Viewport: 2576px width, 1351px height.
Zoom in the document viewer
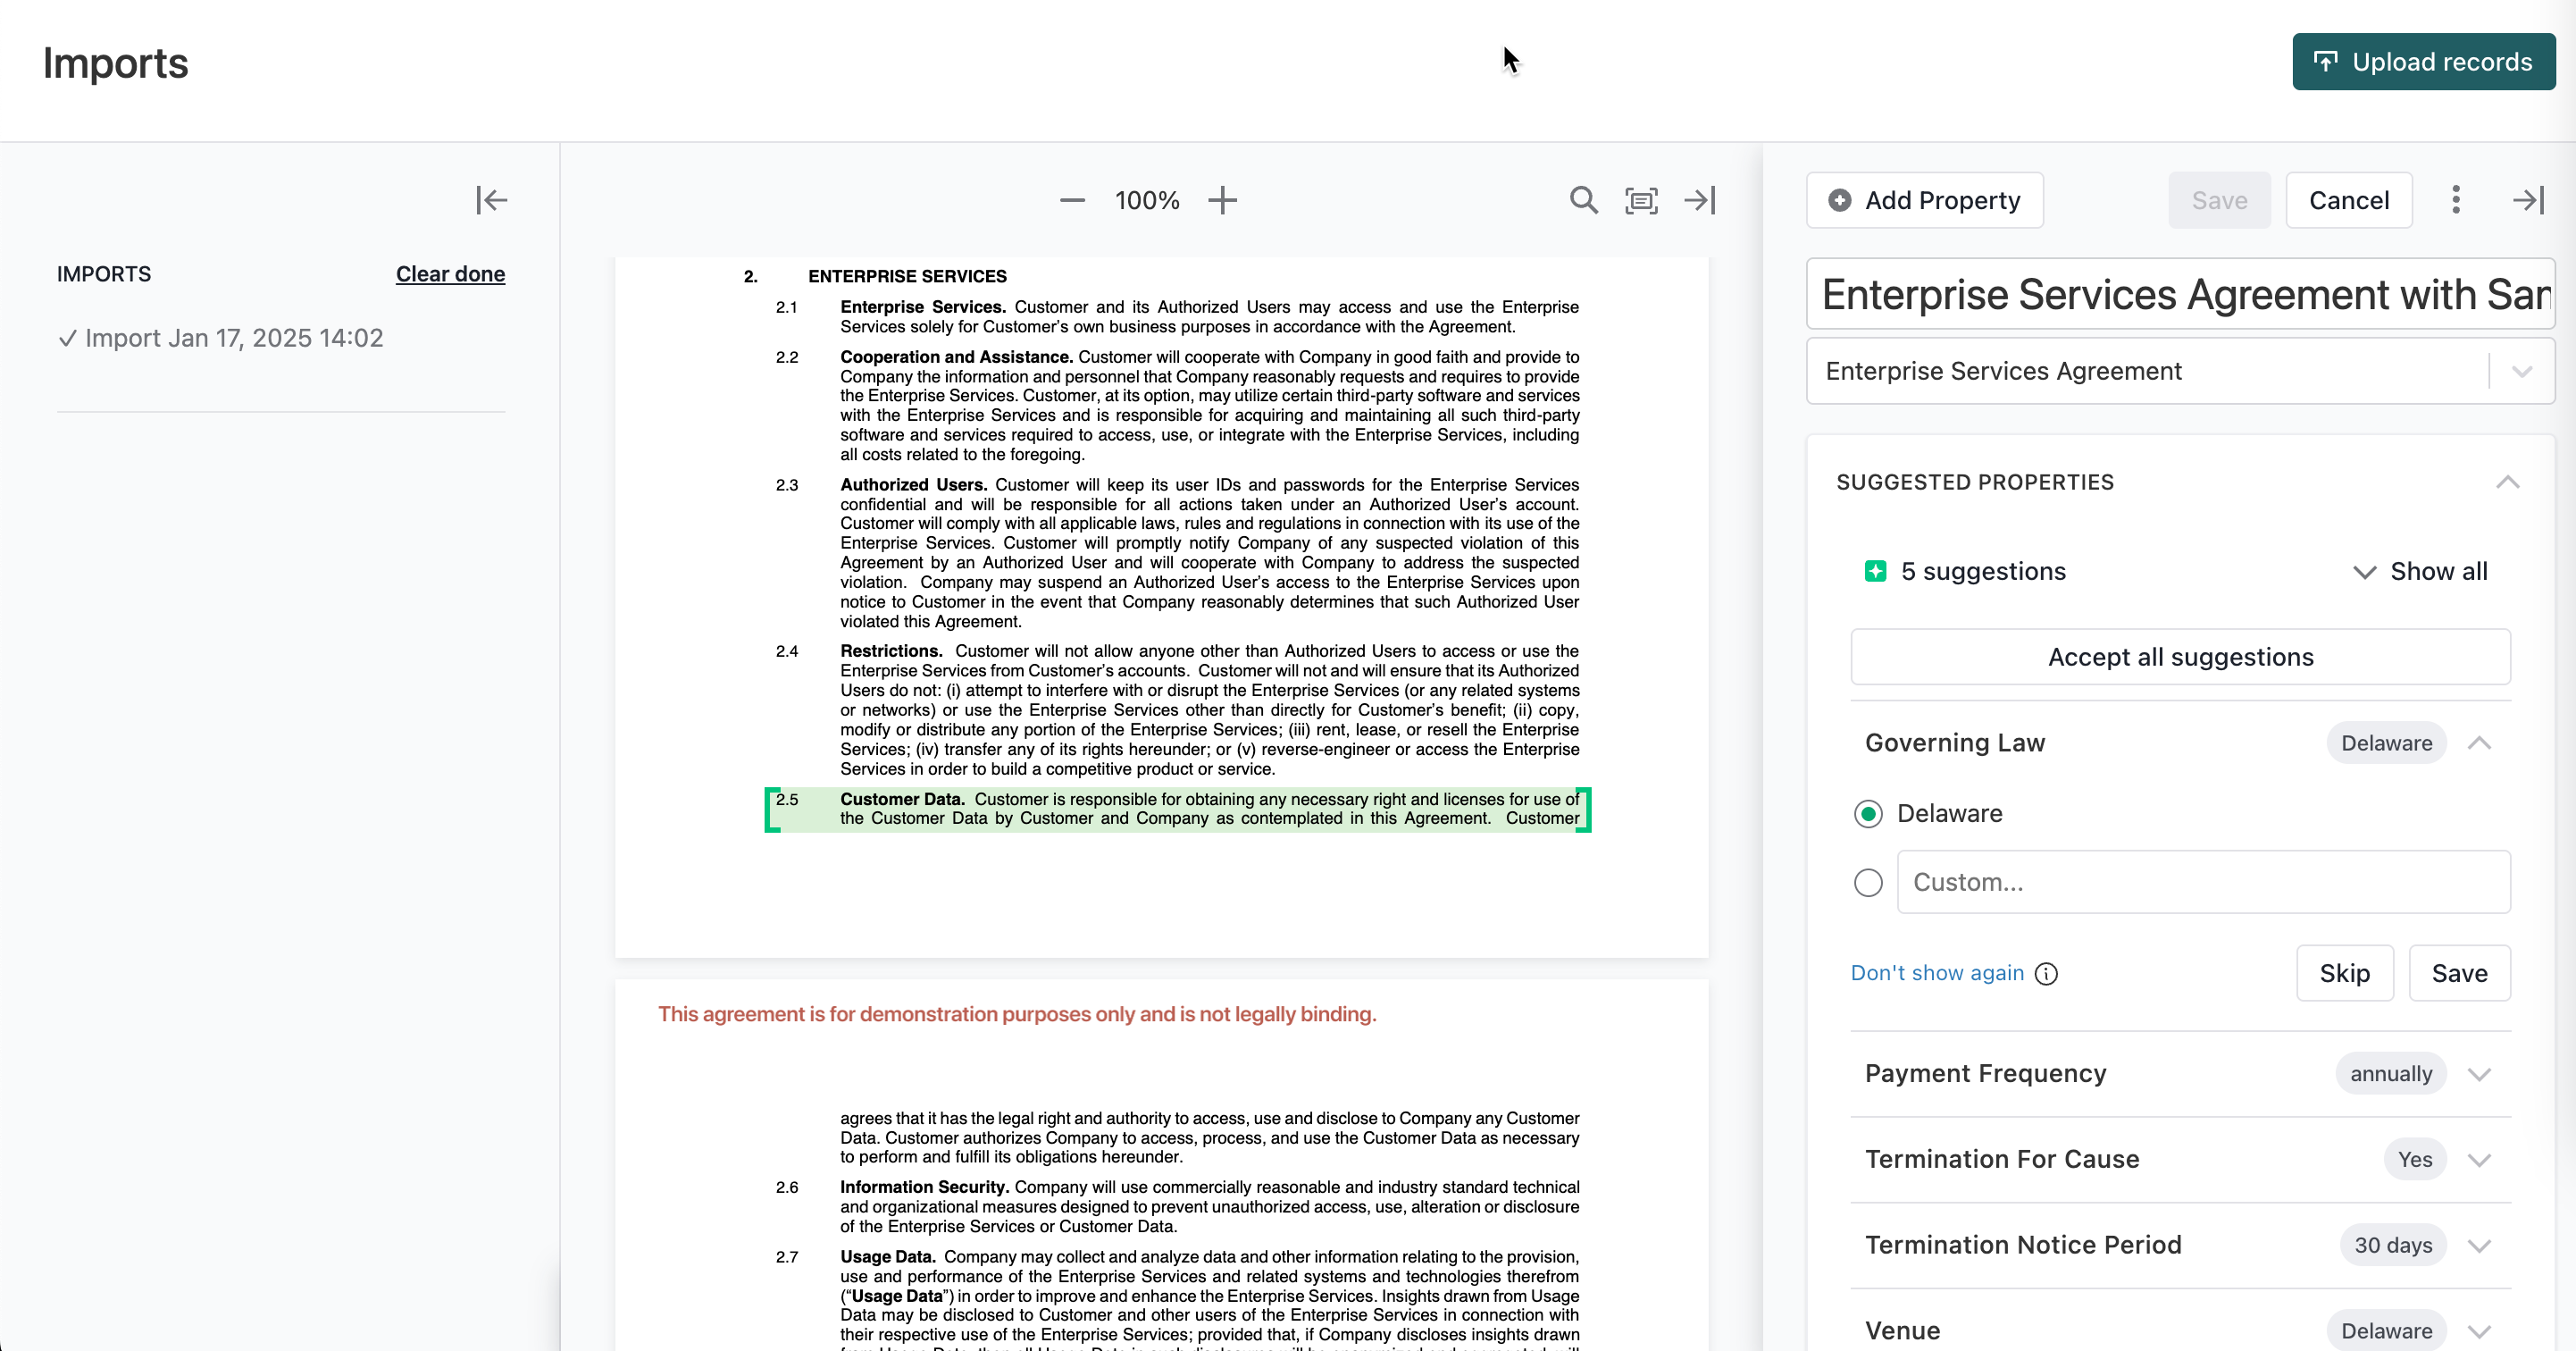click(1222, 200)
